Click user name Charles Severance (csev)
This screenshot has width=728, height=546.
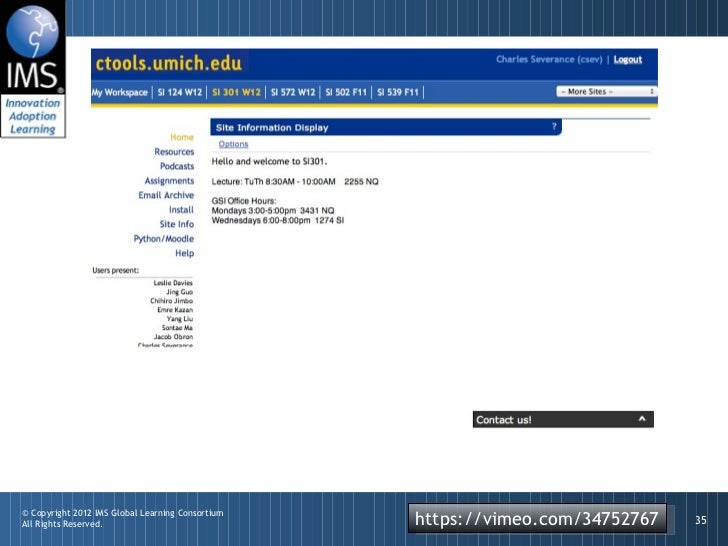point(549,59)
